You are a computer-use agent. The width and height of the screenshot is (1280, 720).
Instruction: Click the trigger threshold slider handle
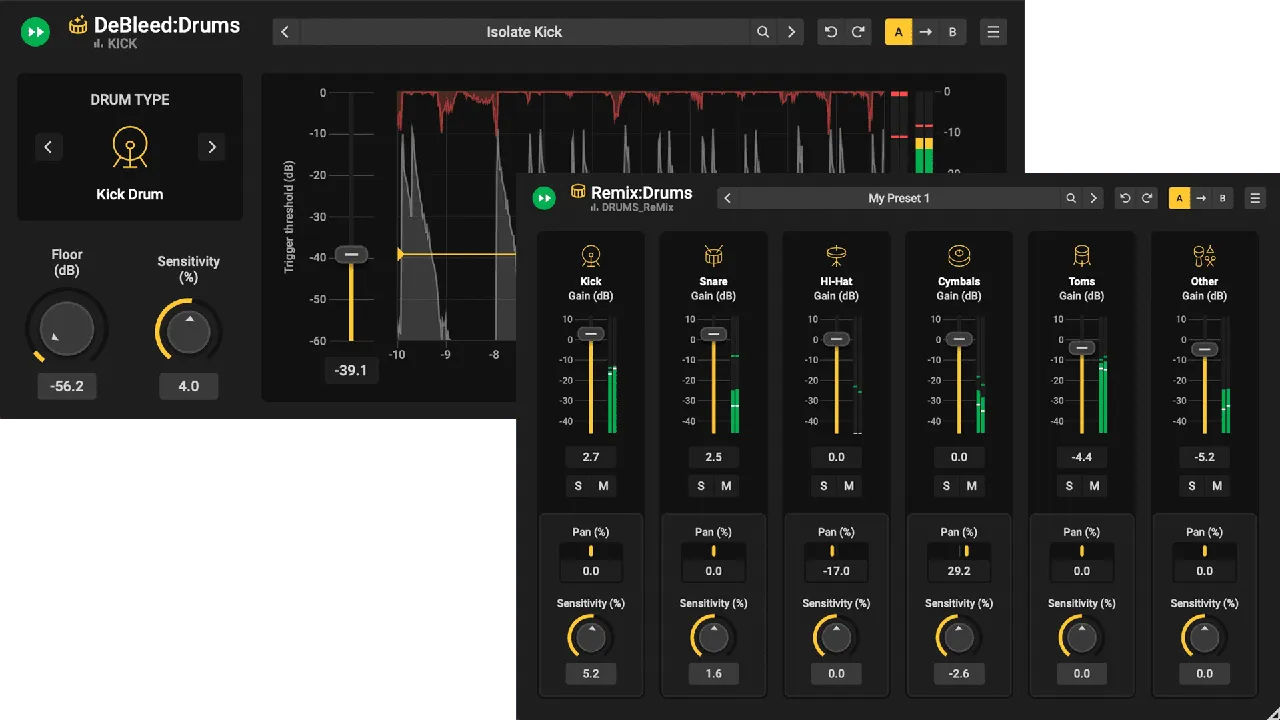click(x=351, y=255)
